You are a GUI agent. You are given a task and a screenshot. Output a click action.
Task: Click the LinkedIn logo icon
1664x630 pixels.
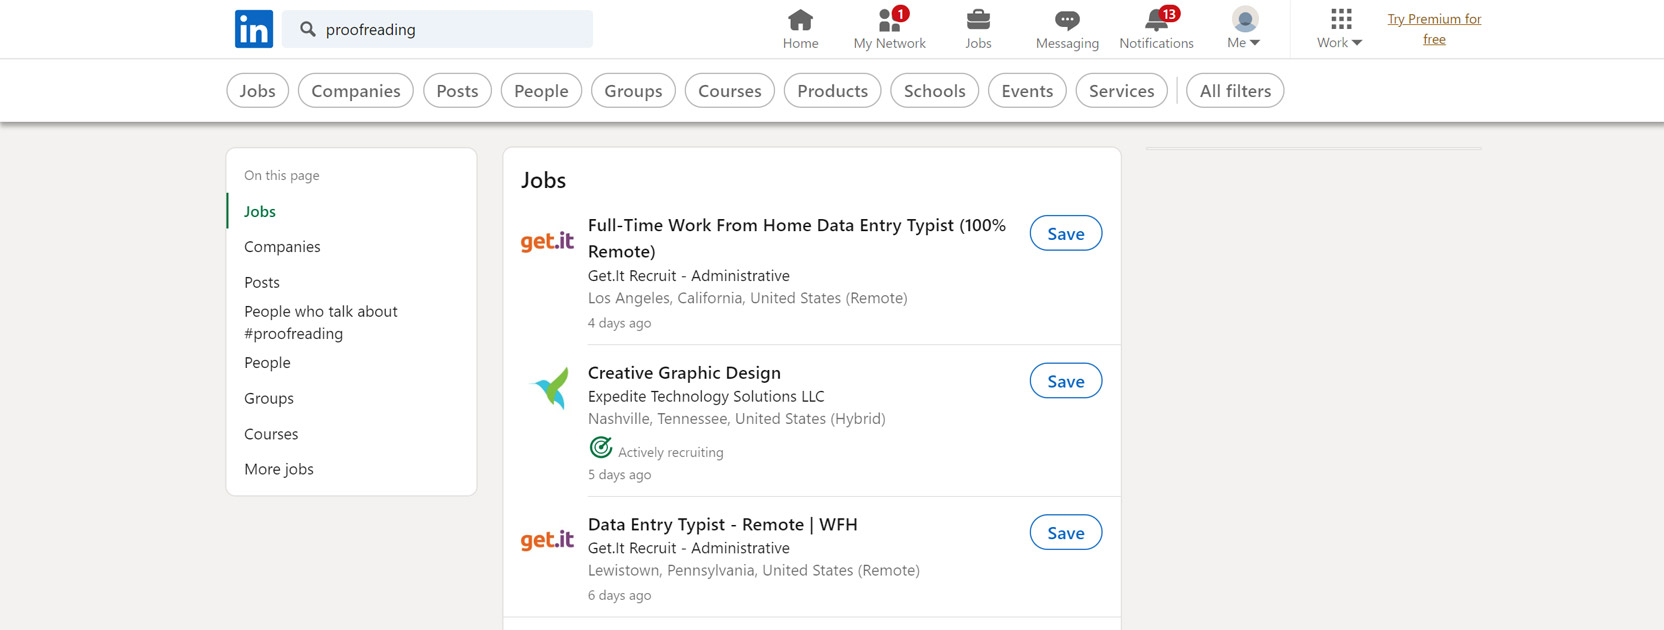254,29
